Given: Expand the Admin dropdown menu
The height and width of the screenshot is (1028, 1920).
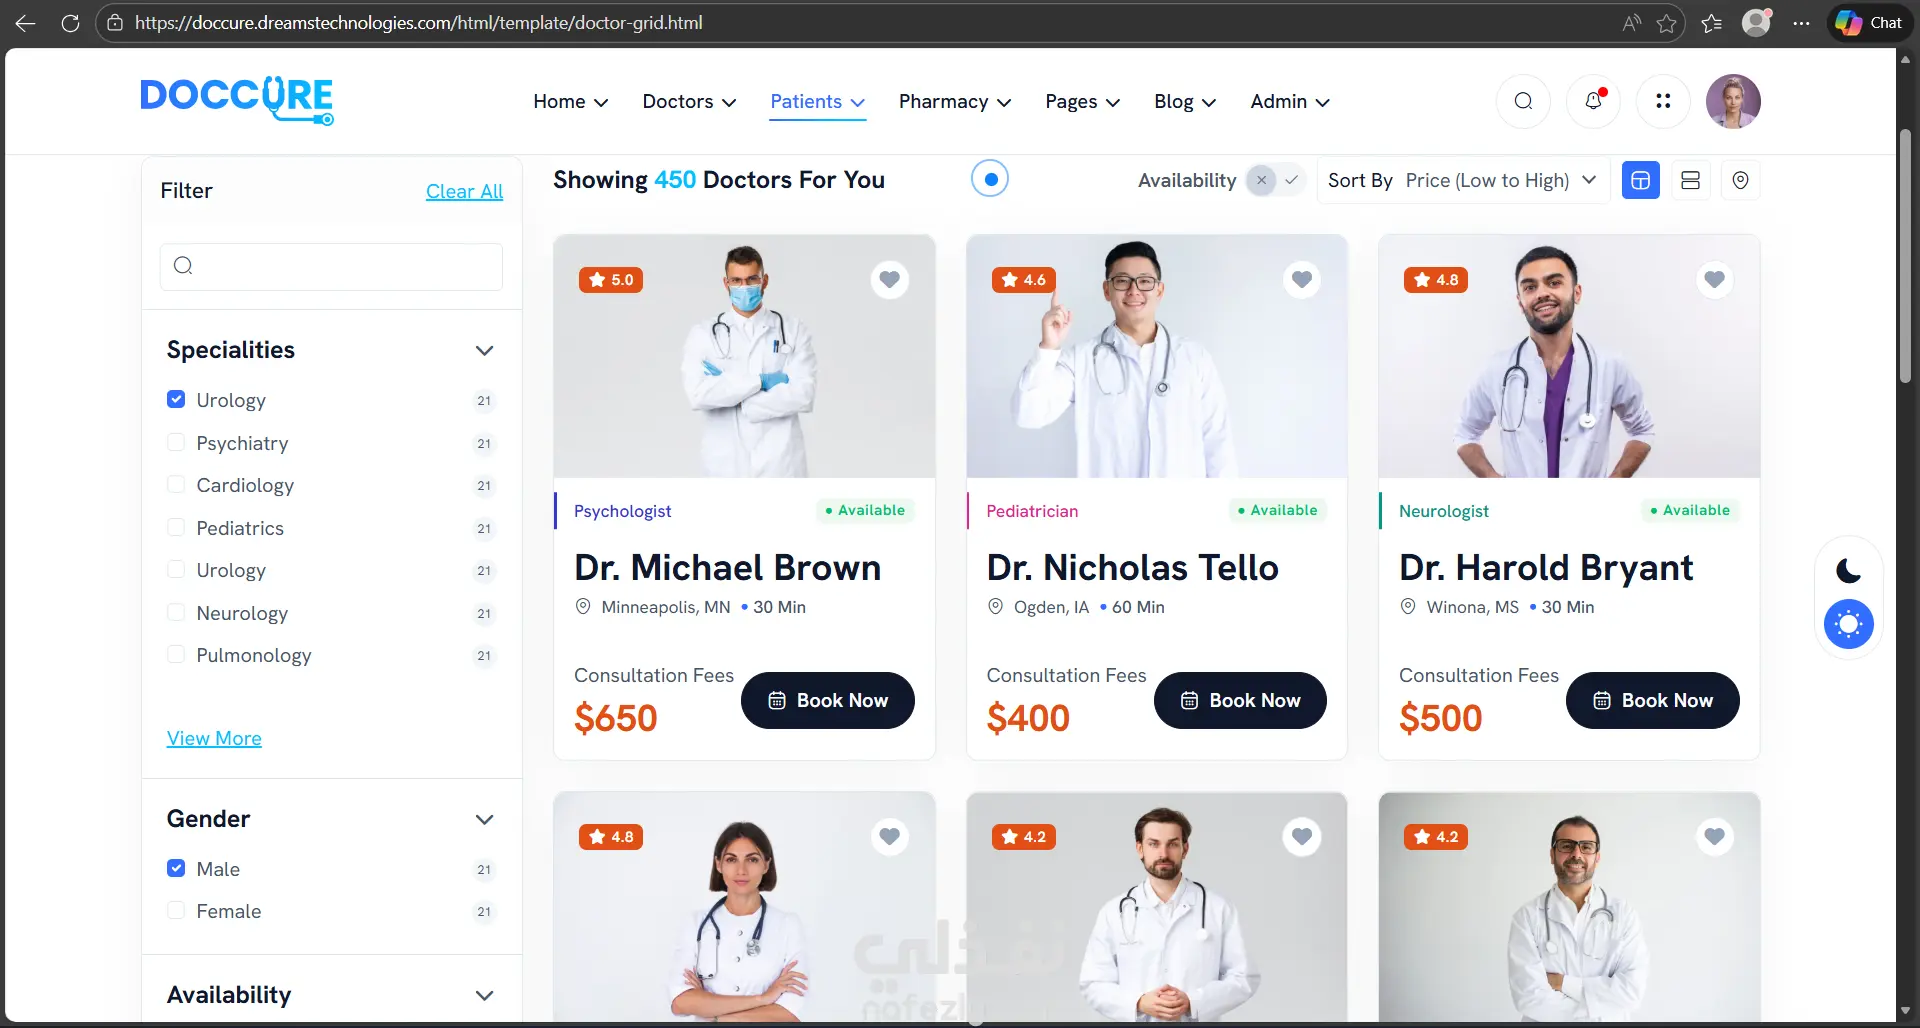Looking at the screenshot, I should (1290, 101).
